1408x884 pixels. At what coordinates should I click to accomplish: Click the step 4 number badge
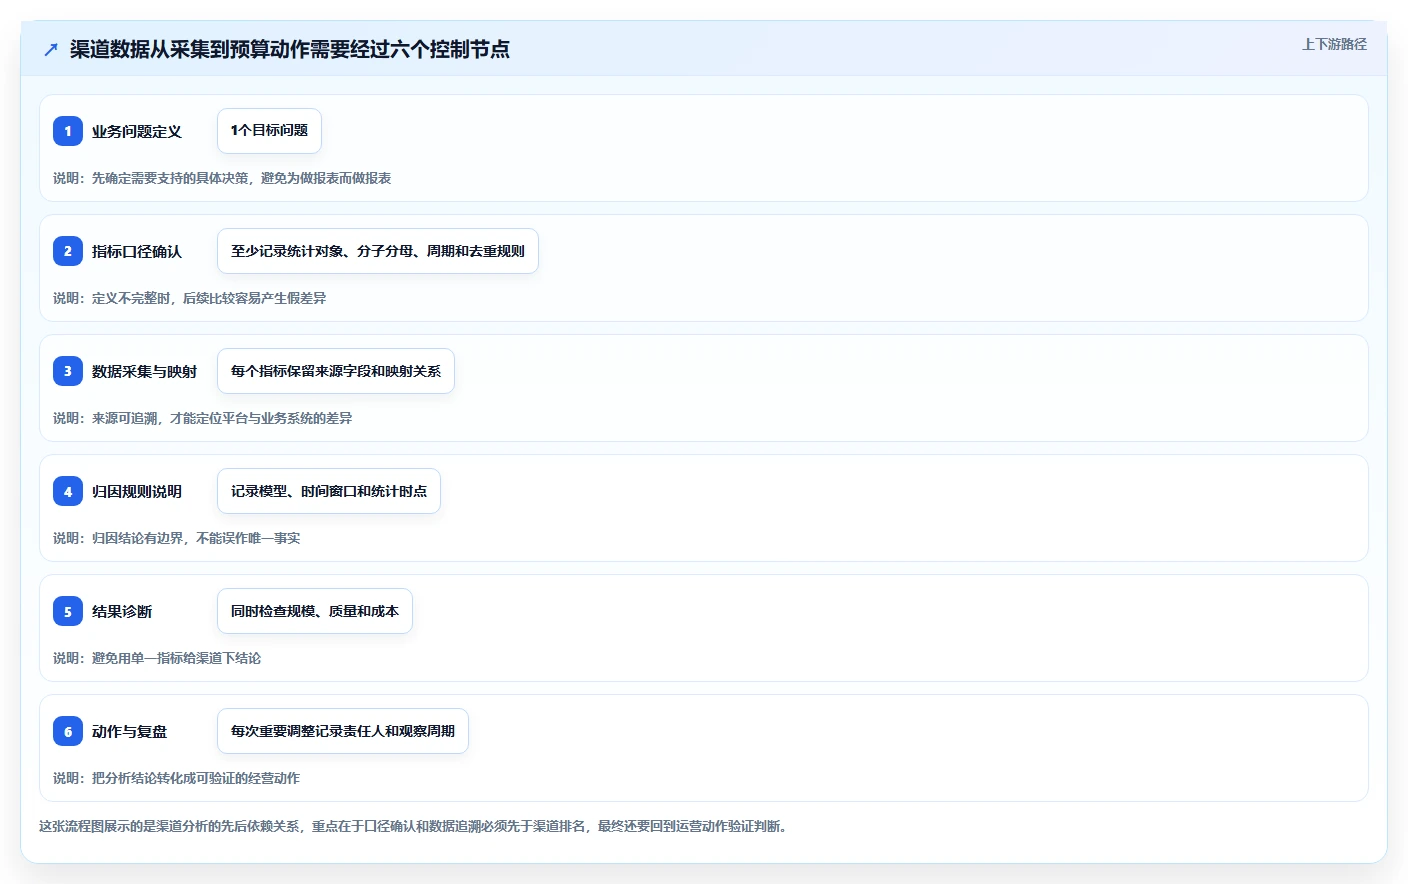coord(68,491)
